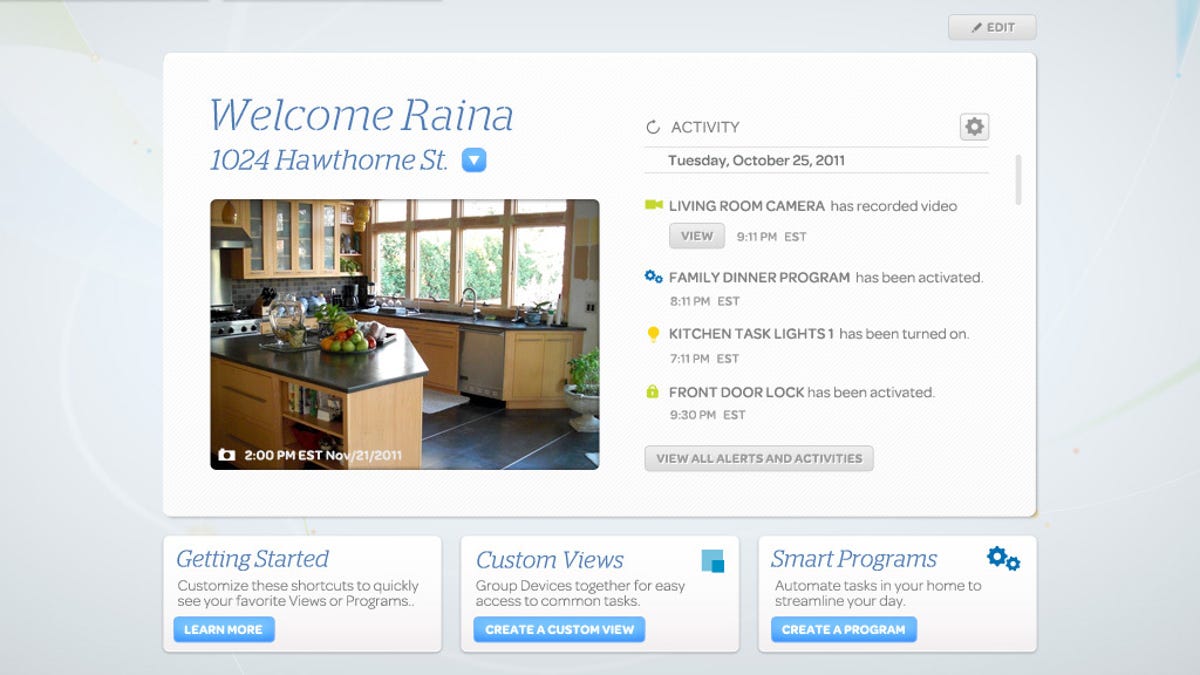Screen dimensions: 1200x675
Task: Click the green front door lock icon
Action: tap(653, 392)
